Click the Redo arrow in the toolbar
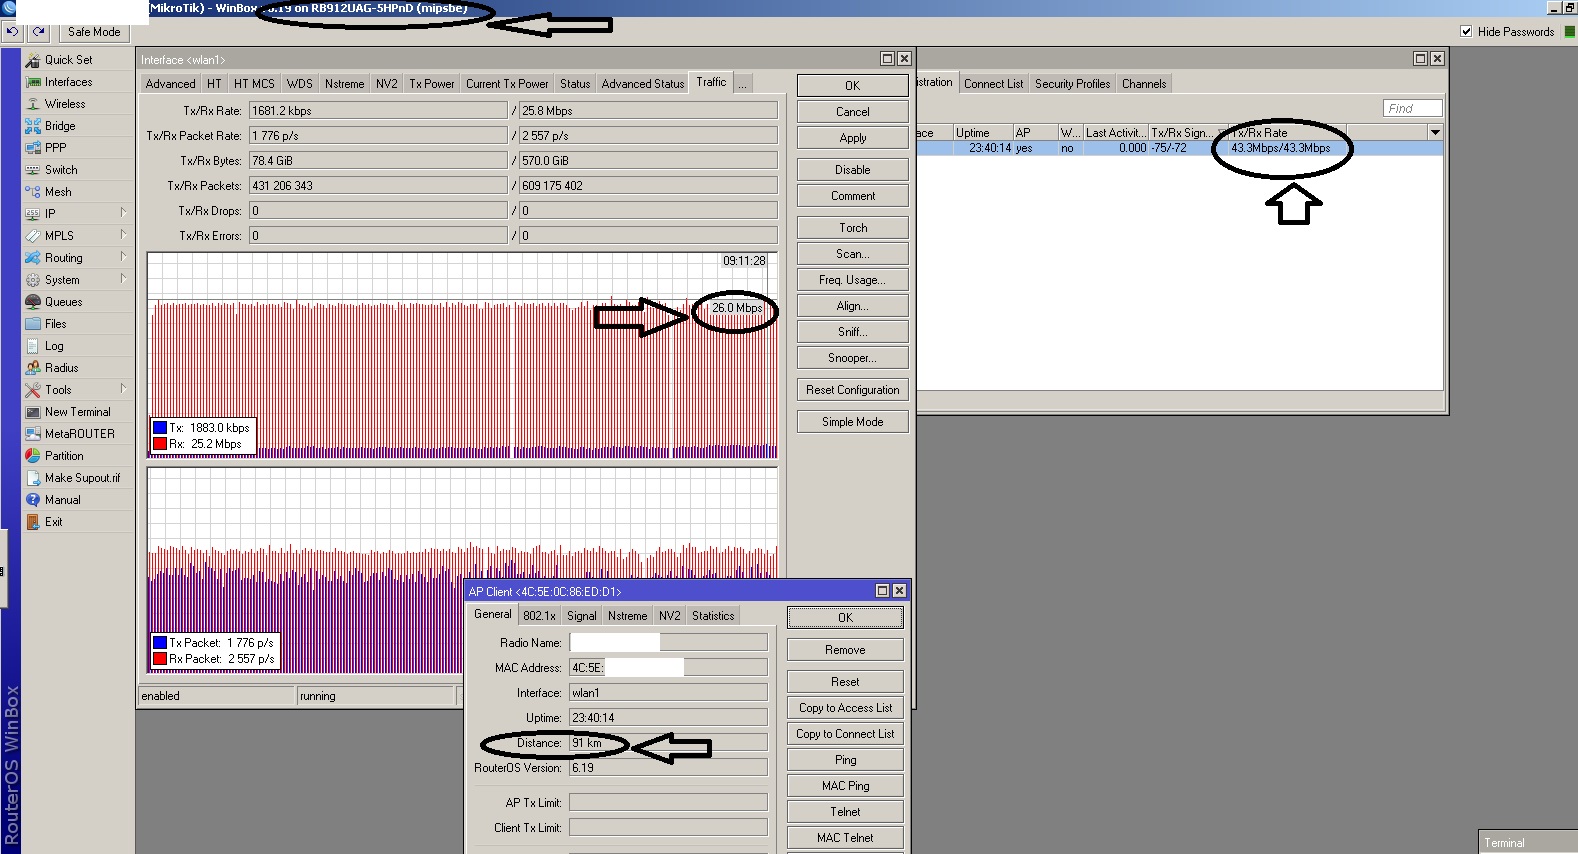 (39, 32)
